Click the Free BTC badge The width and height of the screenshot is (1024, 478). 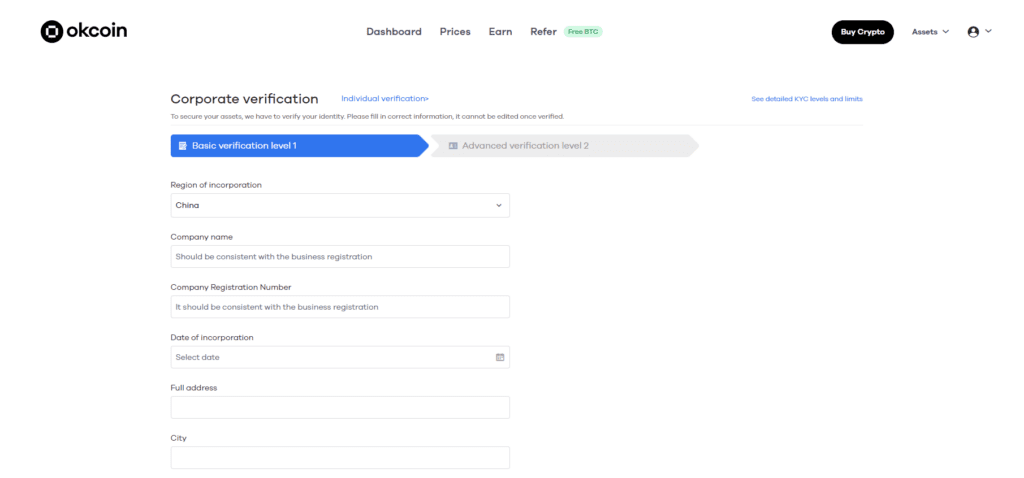[x=583, y=31]
